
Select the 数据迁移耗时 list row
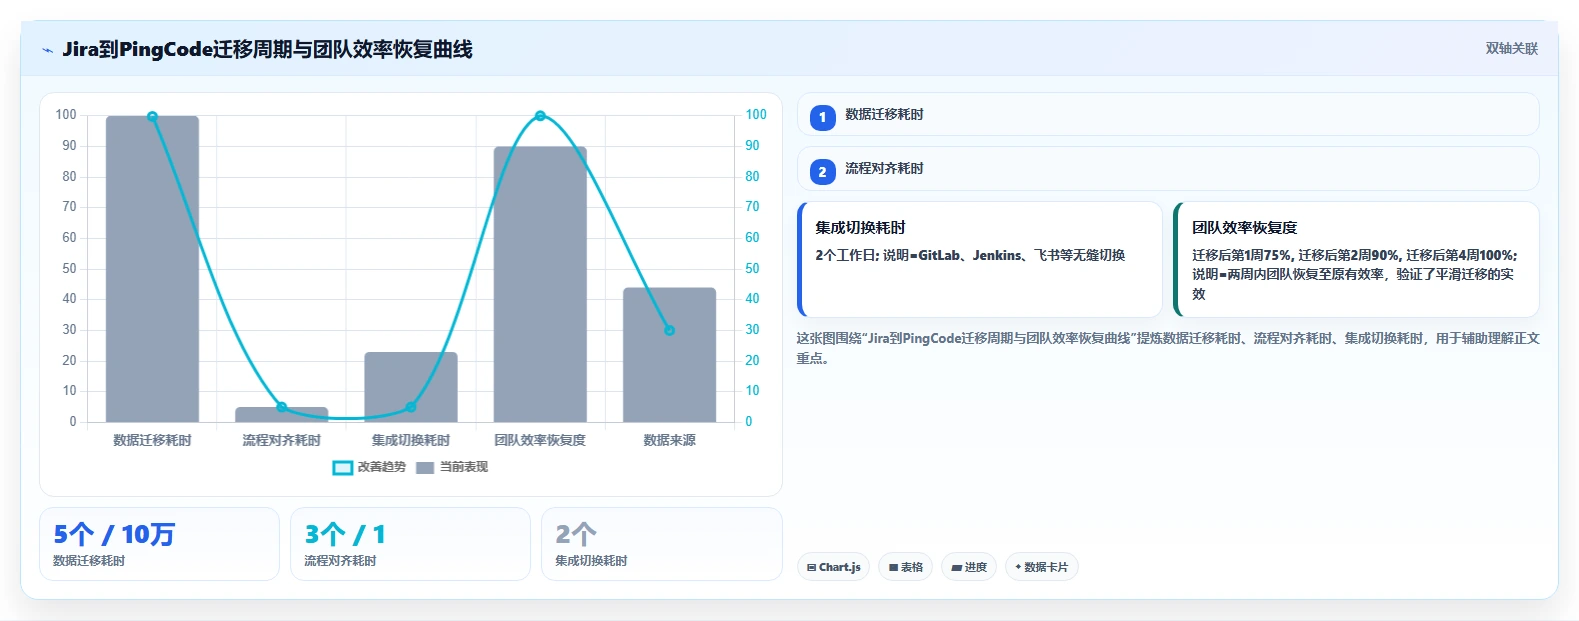[x=1167, y=114]
